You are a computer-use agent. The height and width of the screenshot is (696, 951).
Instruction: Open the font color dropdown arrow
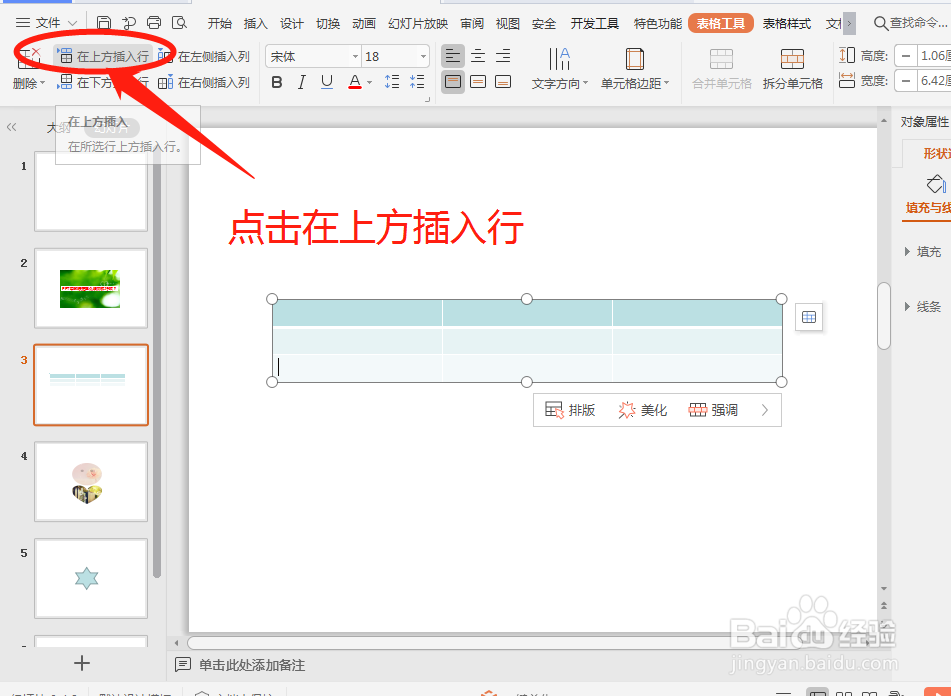(369, 82)
